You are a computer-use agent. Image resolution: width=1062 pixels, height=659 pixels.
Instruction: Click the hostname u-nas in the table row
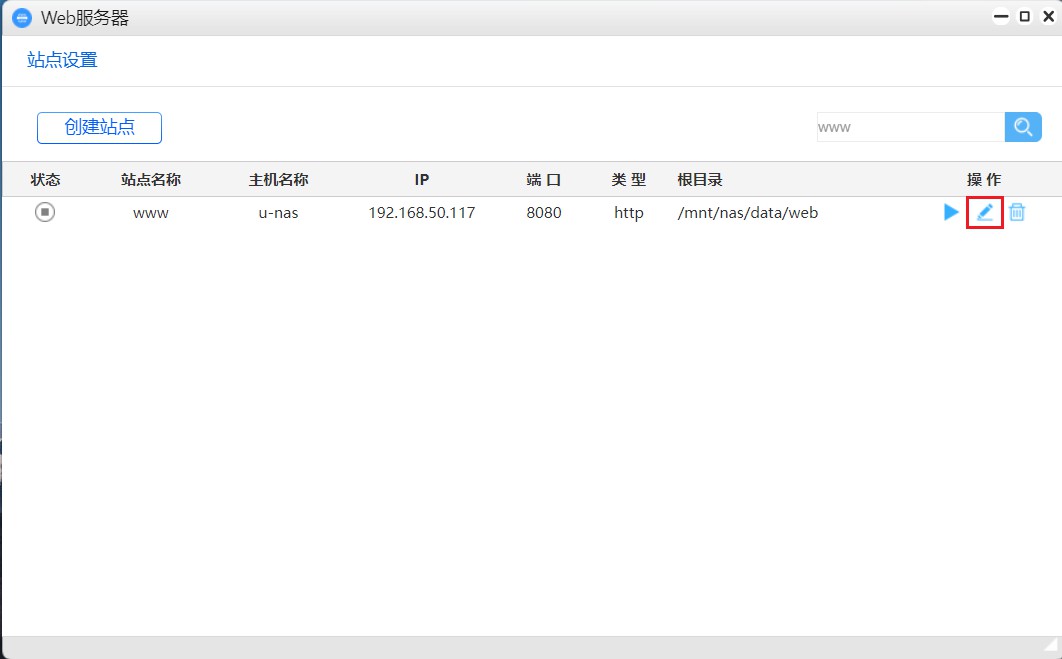(278, 212)
